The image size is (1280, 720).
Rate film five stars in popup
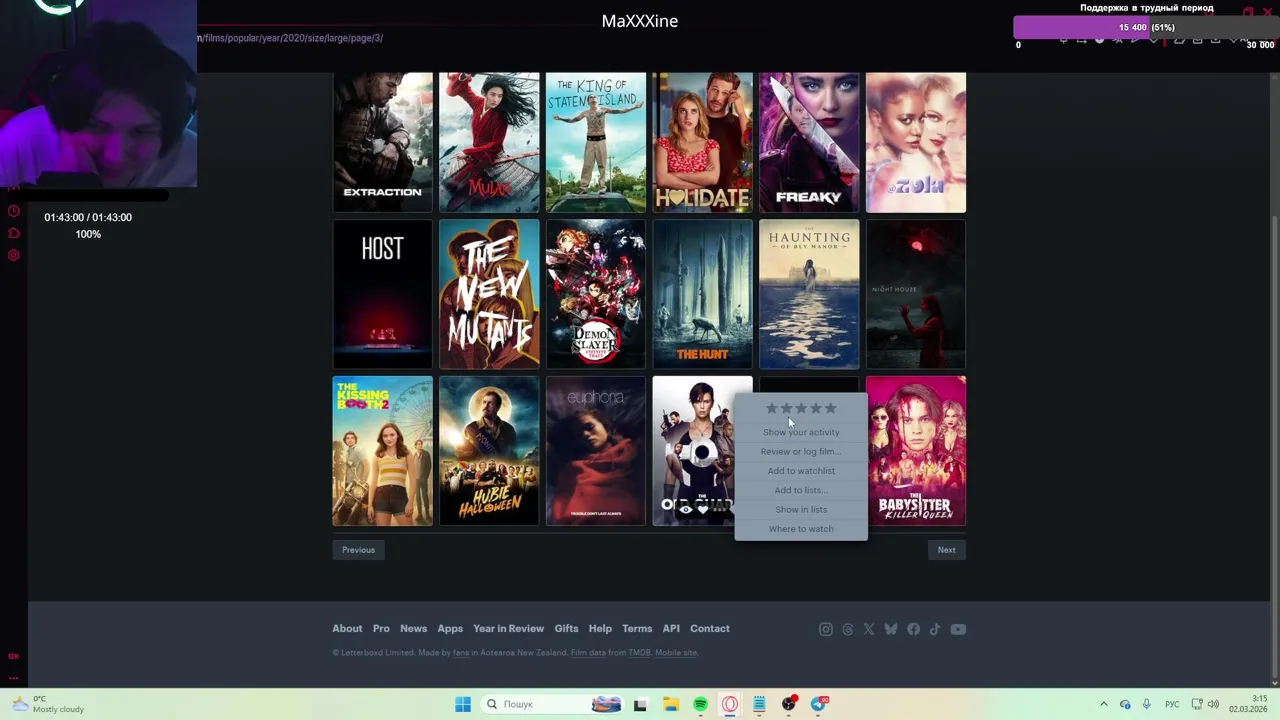831,408
